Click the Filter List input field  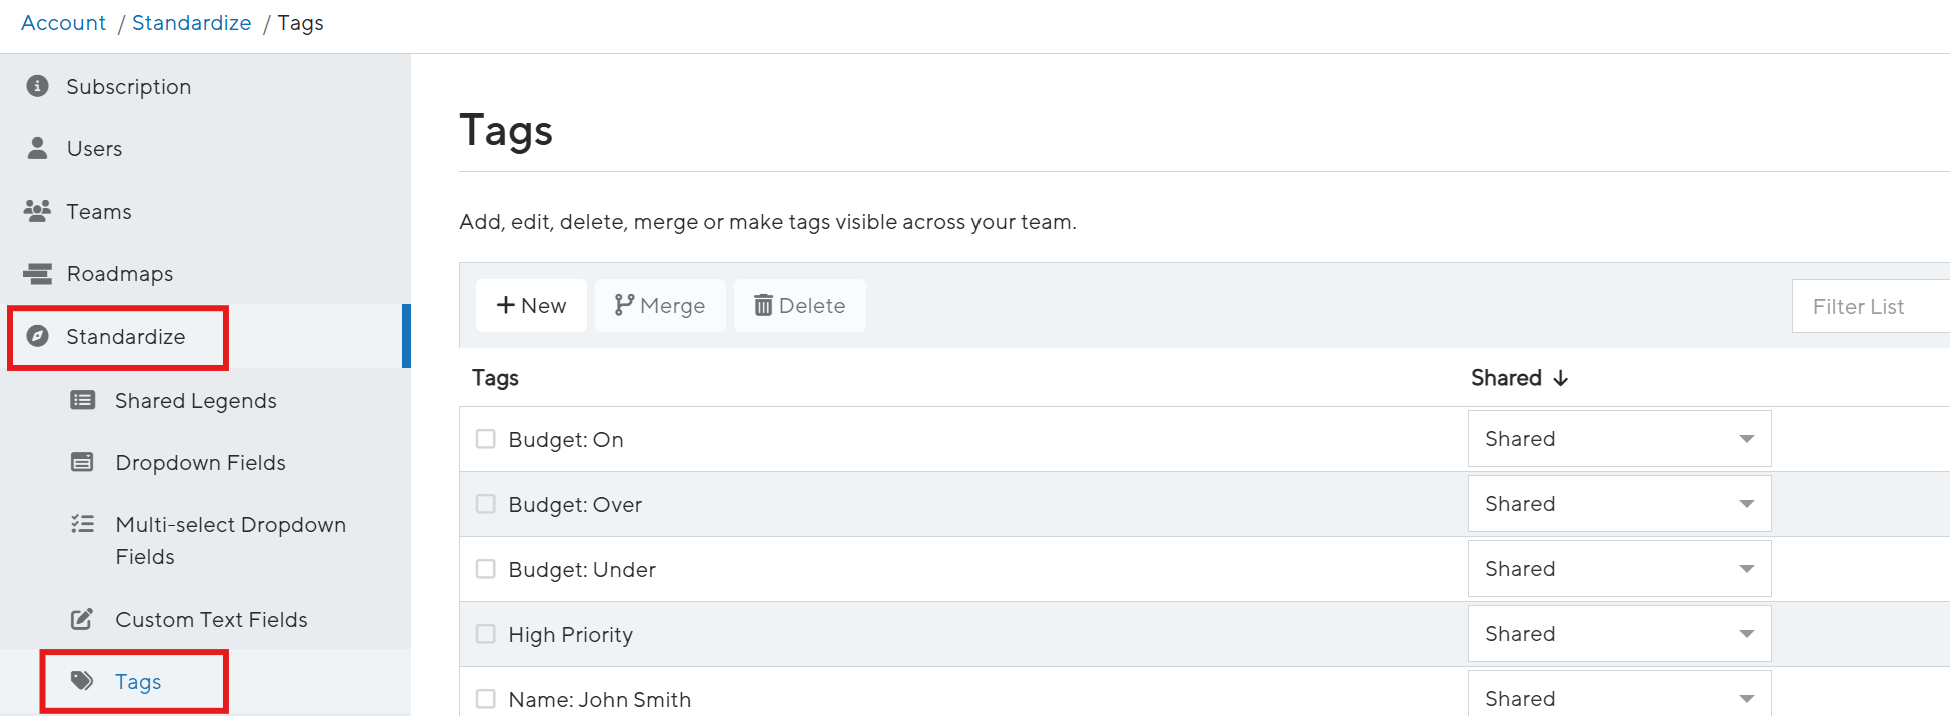[x=1870, y=306]
